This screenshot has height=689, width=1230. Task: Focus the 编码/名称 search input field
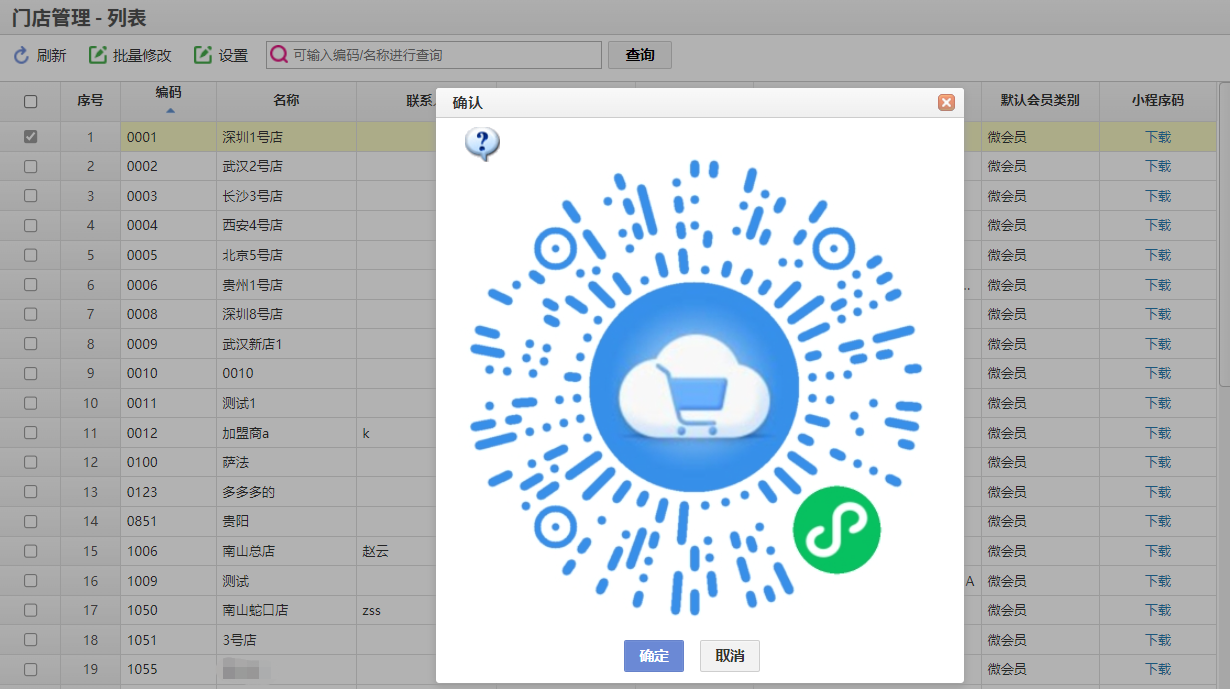[434, 55]
